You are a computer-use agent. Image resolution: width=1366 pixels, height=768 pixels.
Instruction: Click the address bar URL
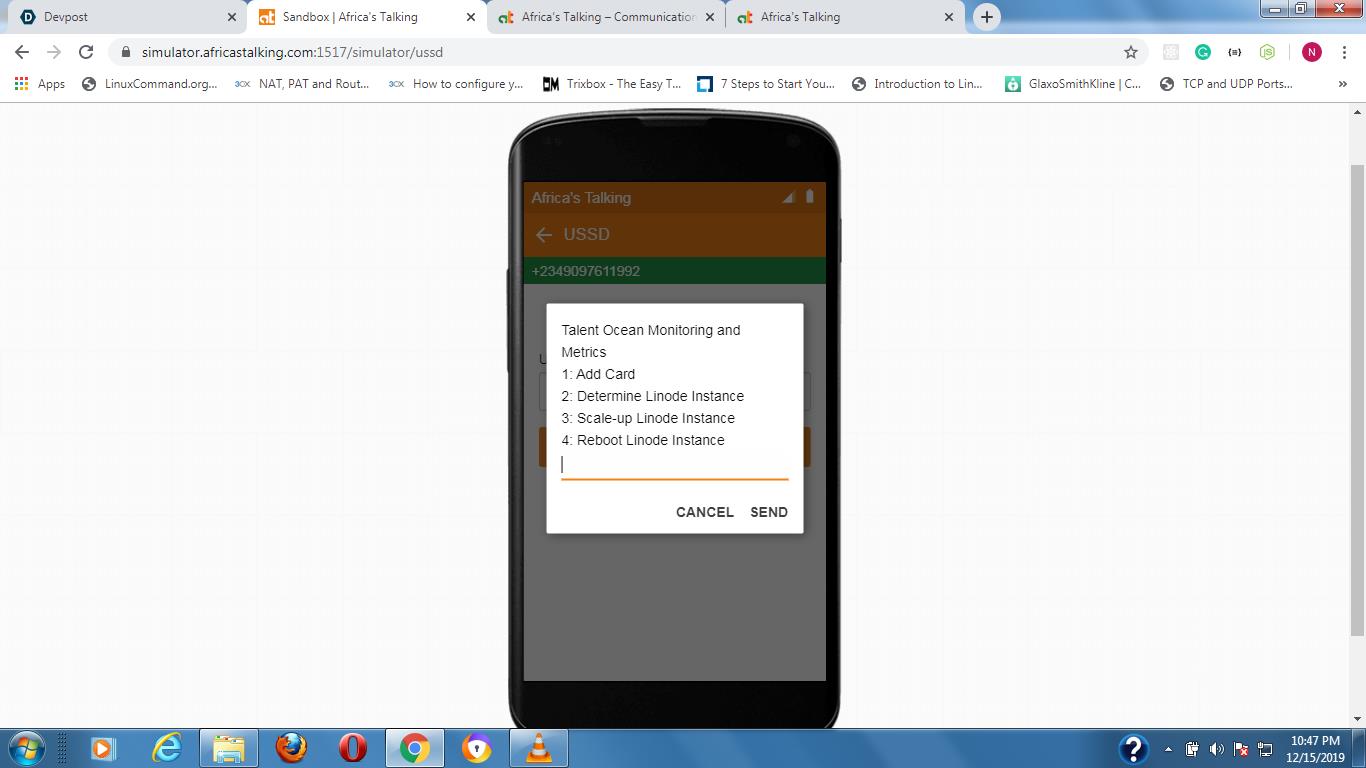point(292,52)
